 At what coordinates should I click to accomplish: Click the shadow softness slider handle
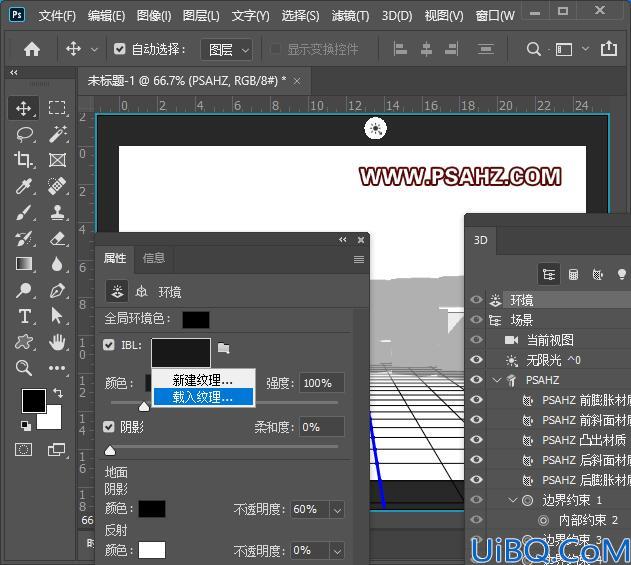(110, 450)
